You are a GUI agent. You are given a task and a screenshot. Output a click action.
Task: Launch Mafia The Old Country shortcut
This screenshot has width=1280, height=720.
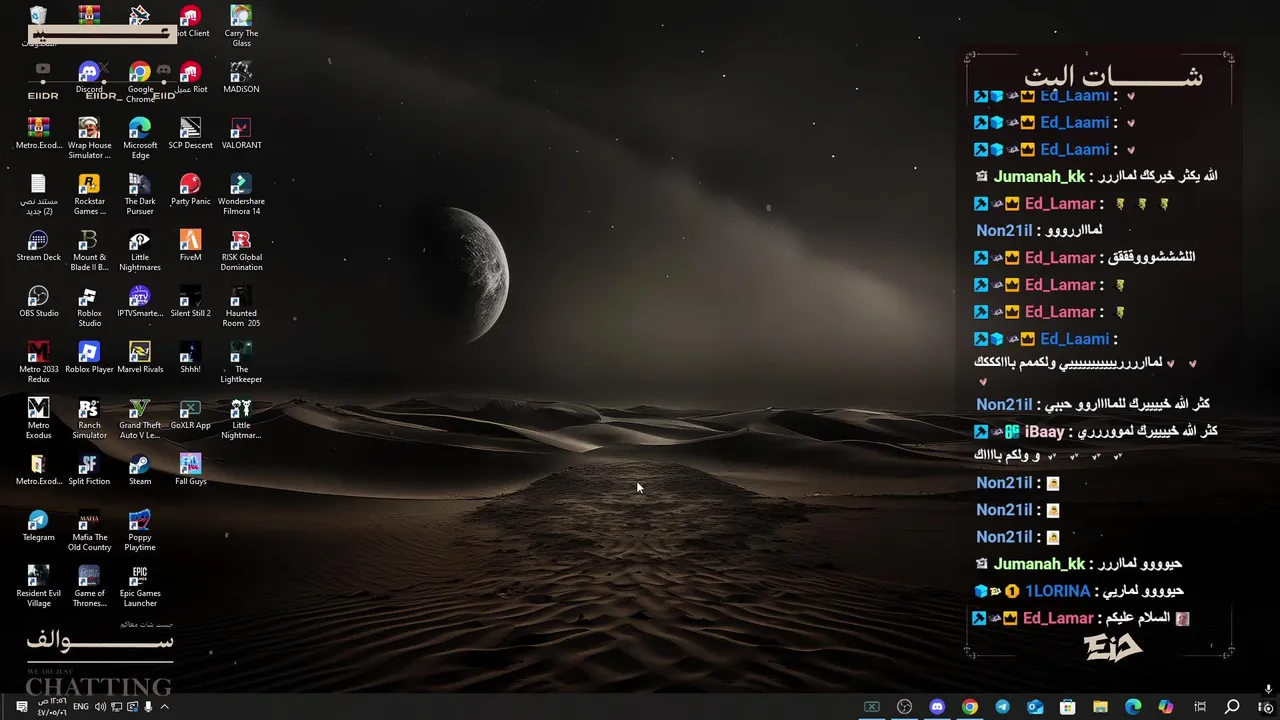coord(89,530)
